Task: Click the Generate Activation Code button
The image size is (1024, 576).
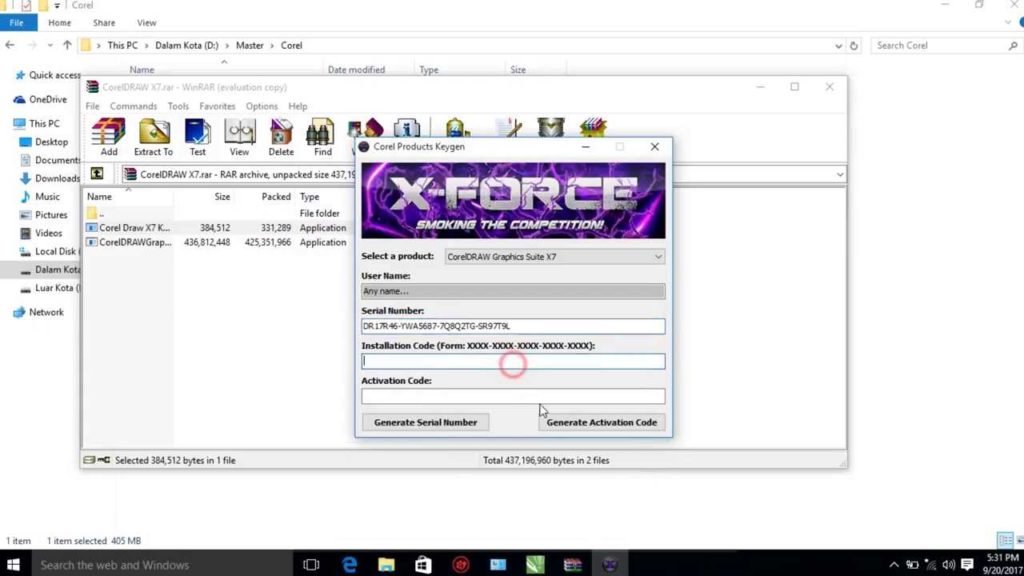Action: coord(601,422)
